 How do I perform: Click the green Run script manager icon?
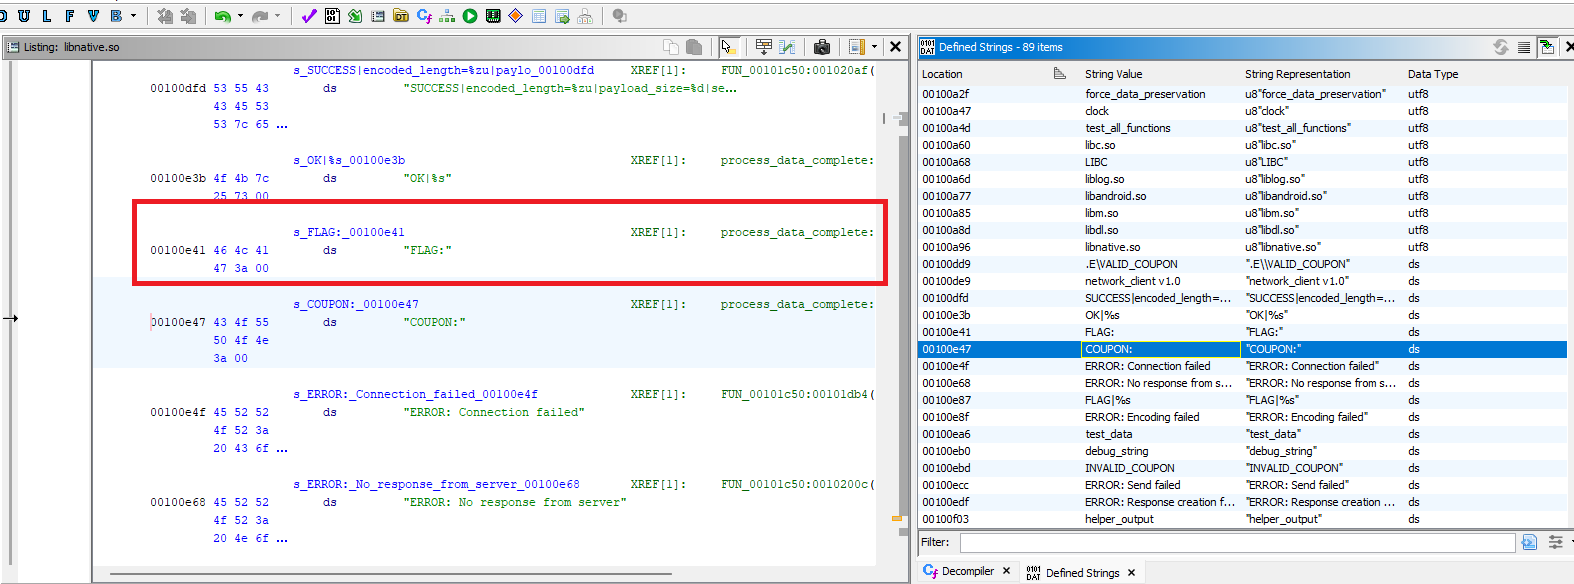coord(470,16)
